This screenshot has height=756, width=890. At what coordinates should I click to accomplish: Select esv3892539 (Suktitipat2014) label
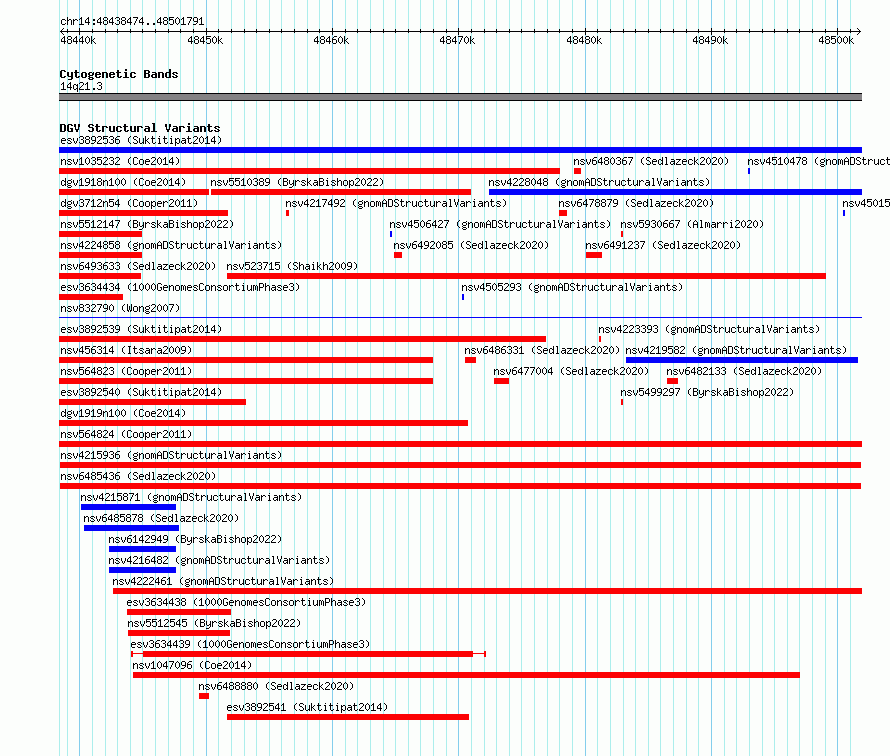(x=141, y=329)
